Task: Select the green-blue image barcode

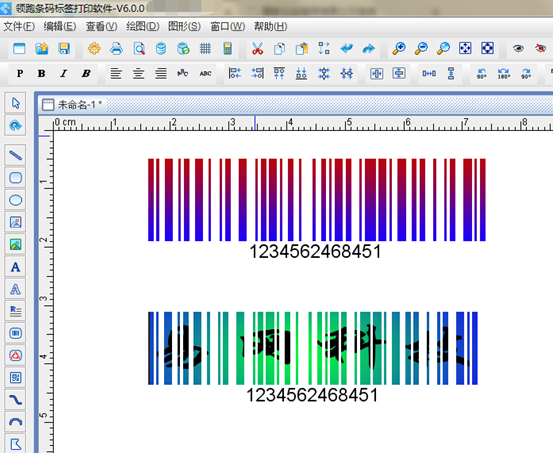Action: click(x=313, y=348)
